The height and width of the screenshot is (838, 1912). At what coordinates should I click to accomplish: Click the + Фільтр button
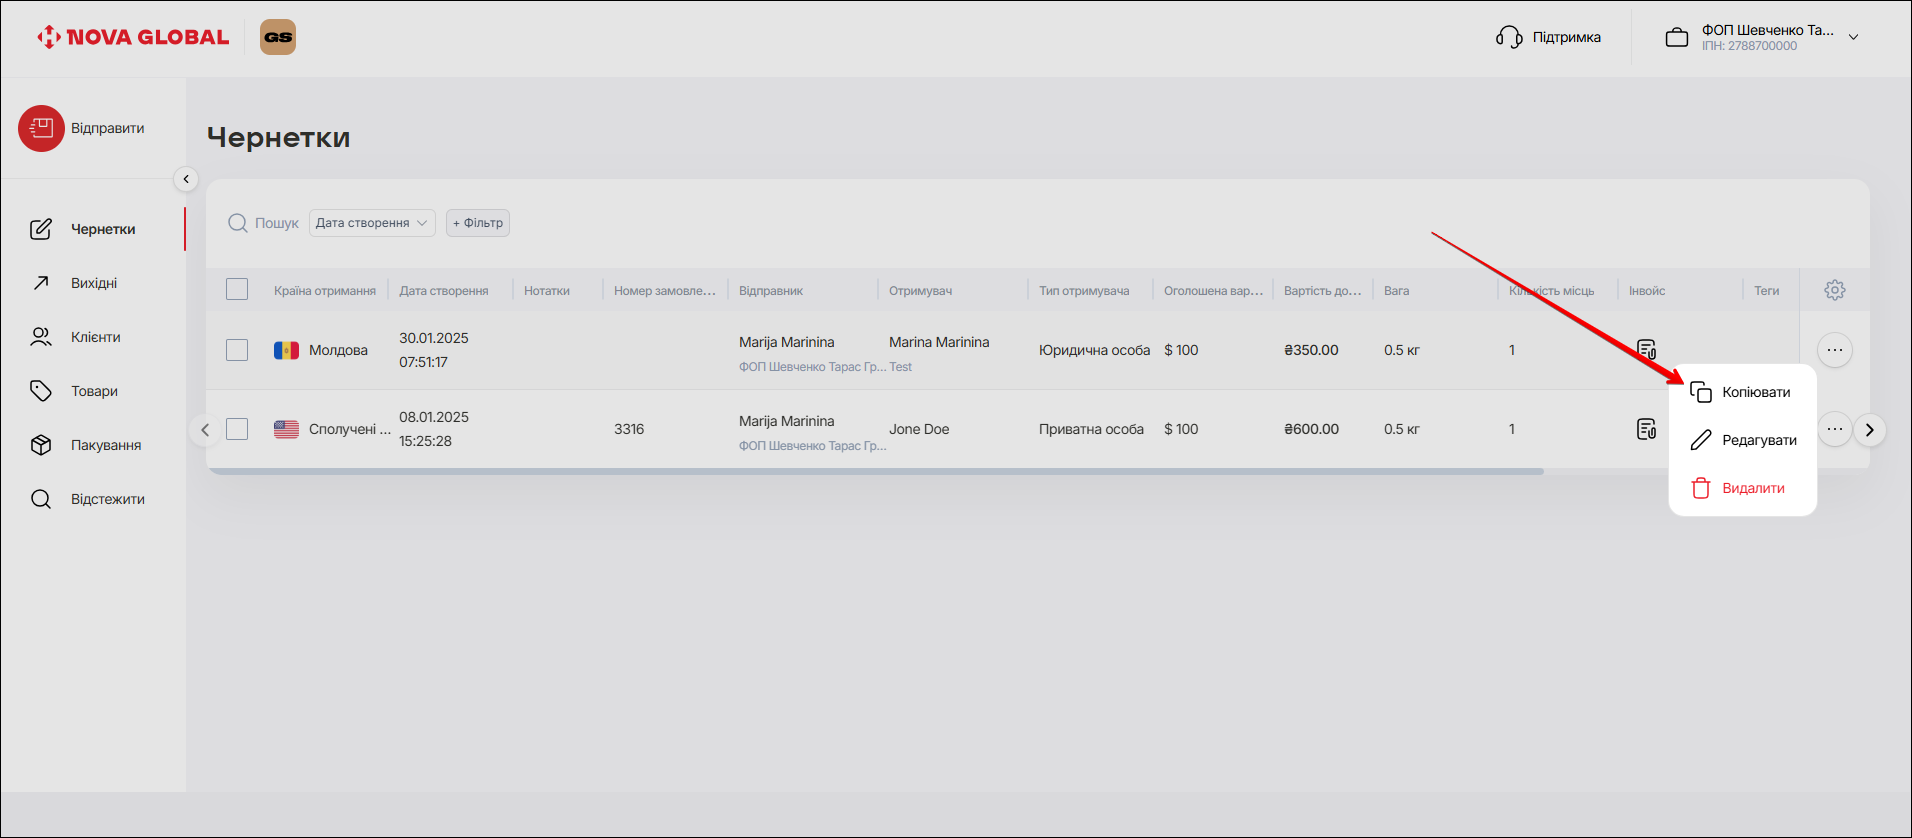478,223
